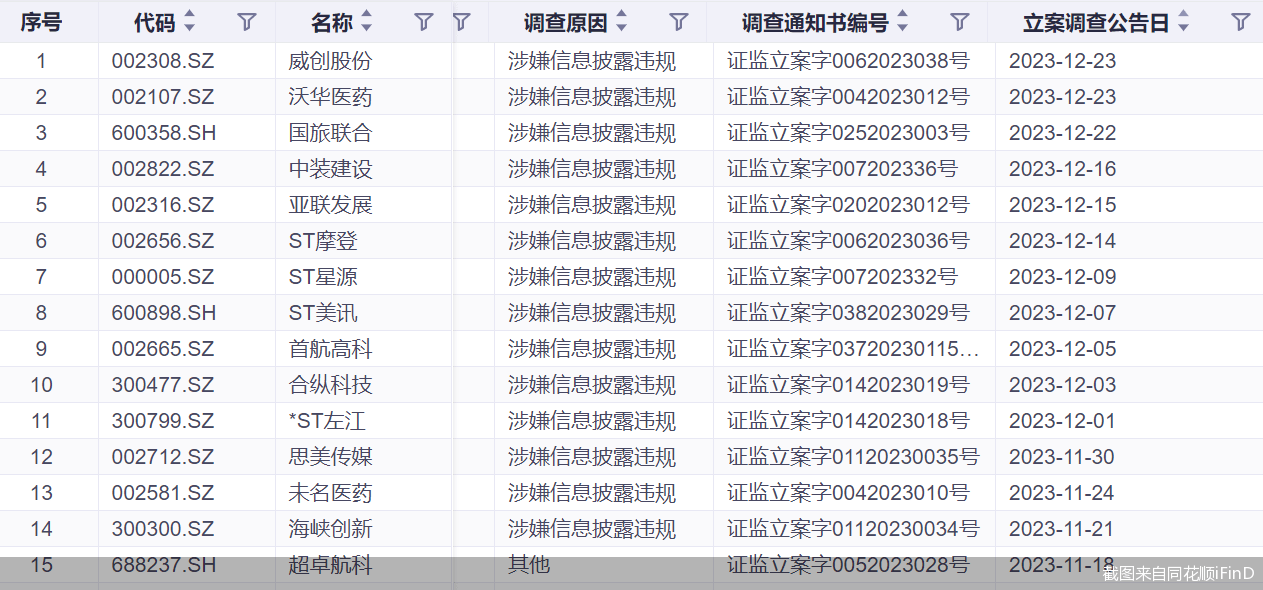Click the sort arrows beside 名称
This screenshot has width=1263, height=590.
tap(366, 21)
